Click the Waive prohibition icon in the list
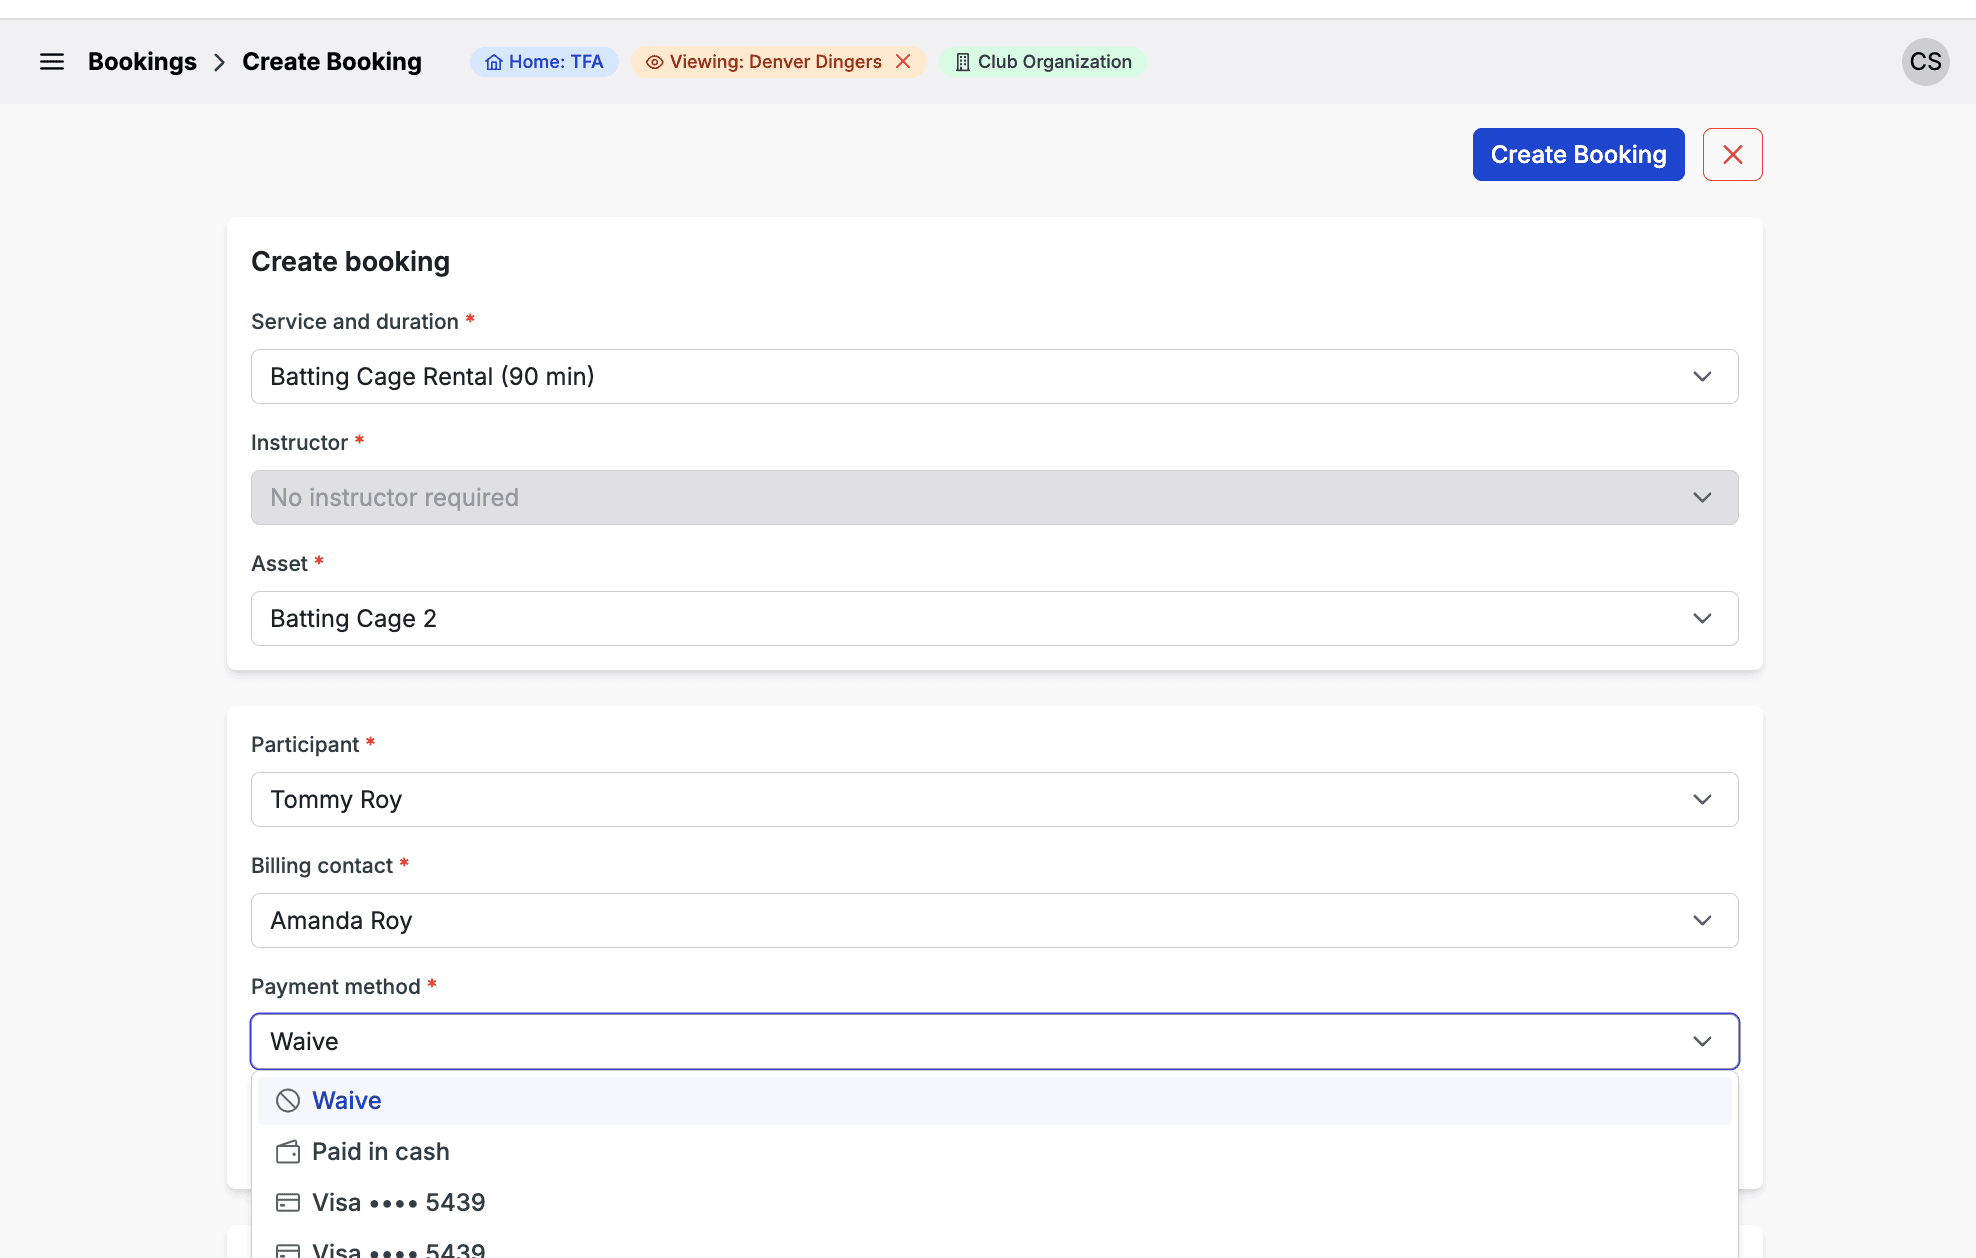 tap(288, 1100)
